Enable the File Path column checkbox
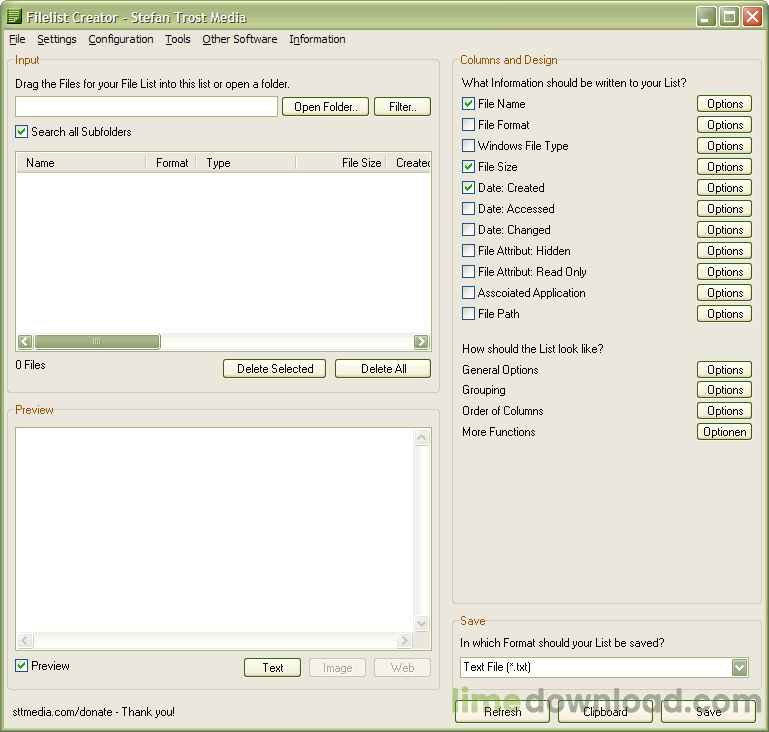This screenshot has width=769, height=732. (x=469, y=314)
